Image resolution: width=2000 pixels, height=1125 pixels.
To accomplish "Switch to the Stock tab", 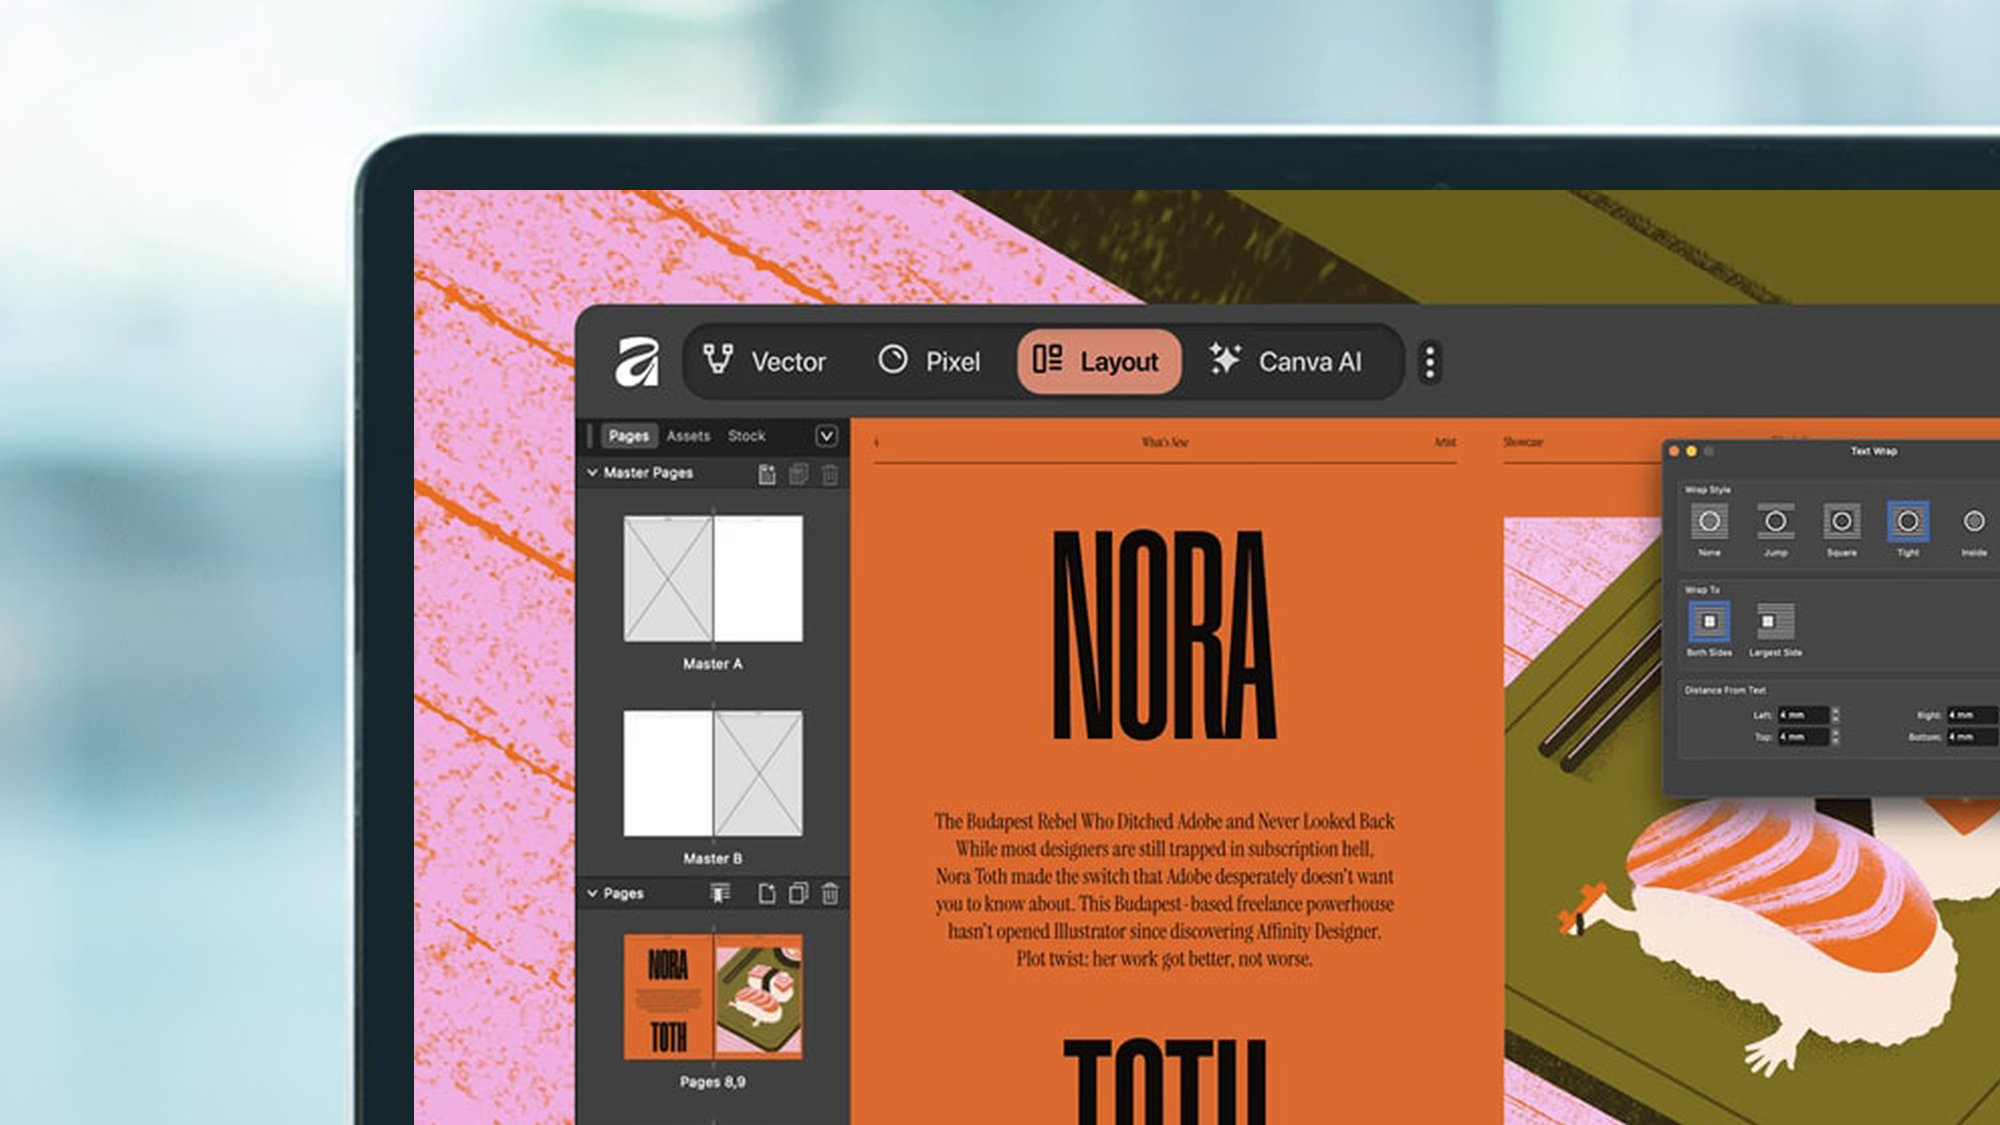I will (746, 436).
